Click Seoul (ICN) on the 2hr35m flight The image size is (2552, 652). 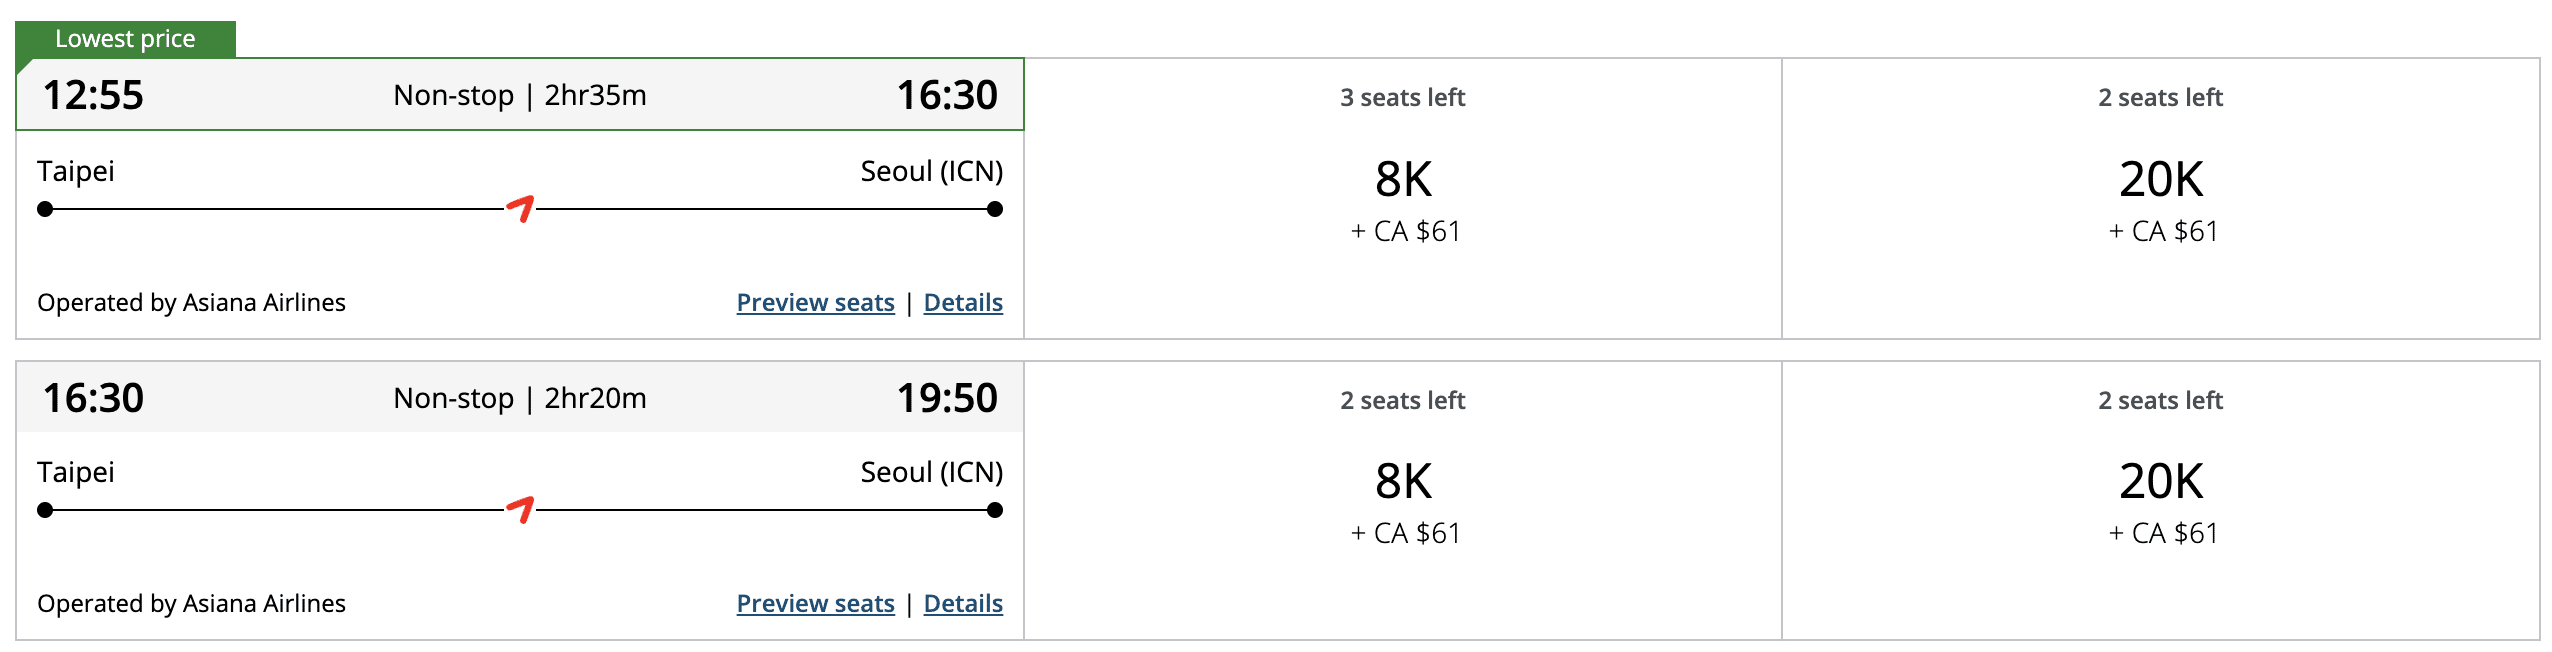coord(931,171)
